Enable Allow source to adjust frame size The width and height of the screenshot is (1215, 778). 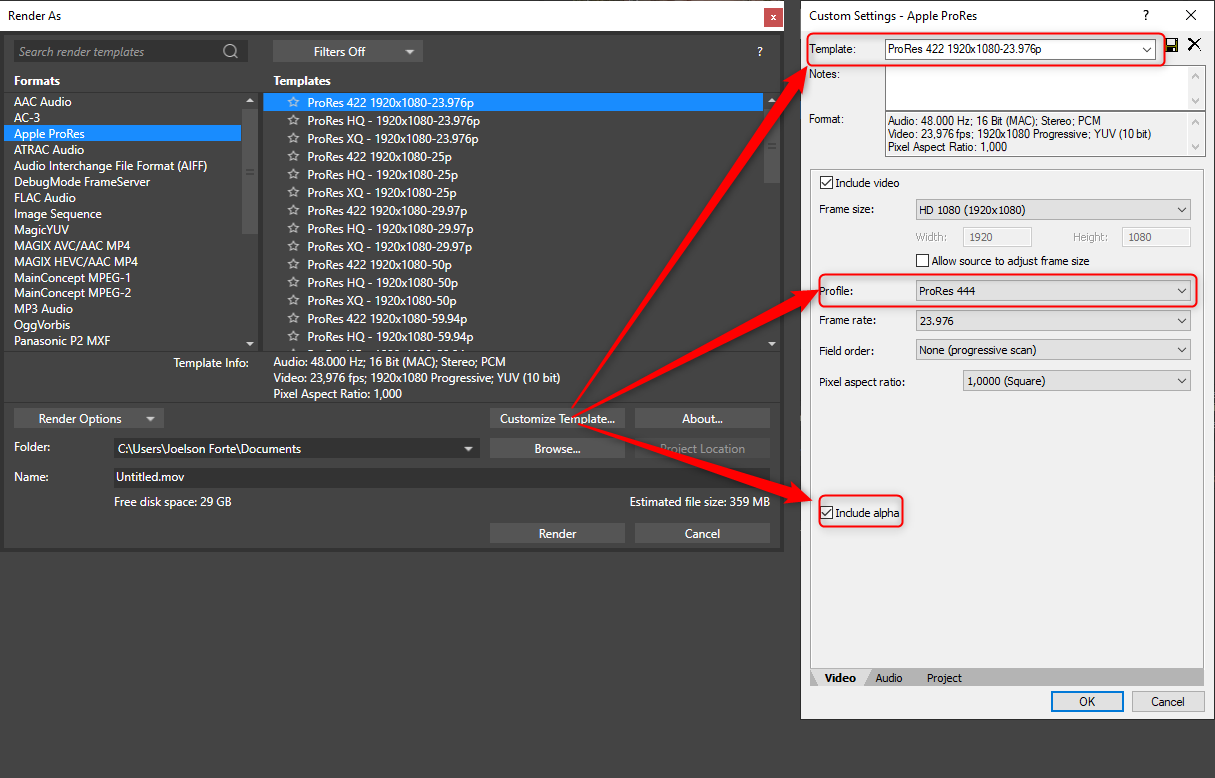(x=923, y=261)
